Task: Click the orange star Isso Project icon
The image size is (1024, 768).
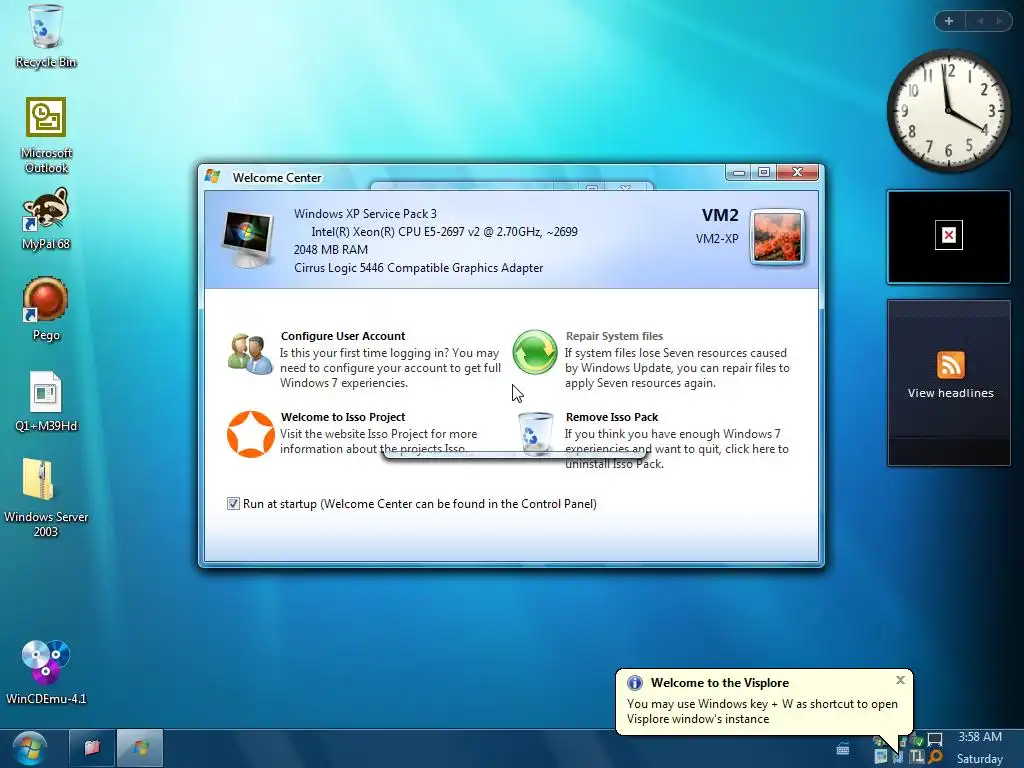Action: (250, 434)
